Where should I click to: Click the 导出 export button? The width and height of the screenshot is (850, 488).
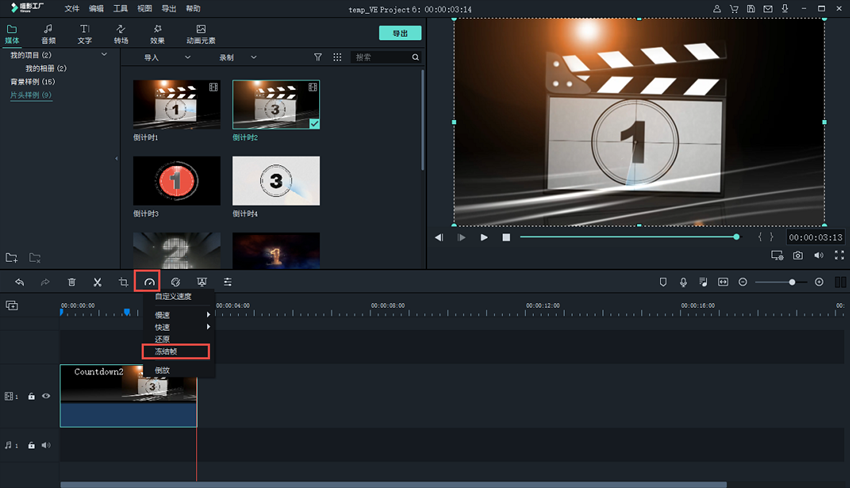(x=400, y=33)
